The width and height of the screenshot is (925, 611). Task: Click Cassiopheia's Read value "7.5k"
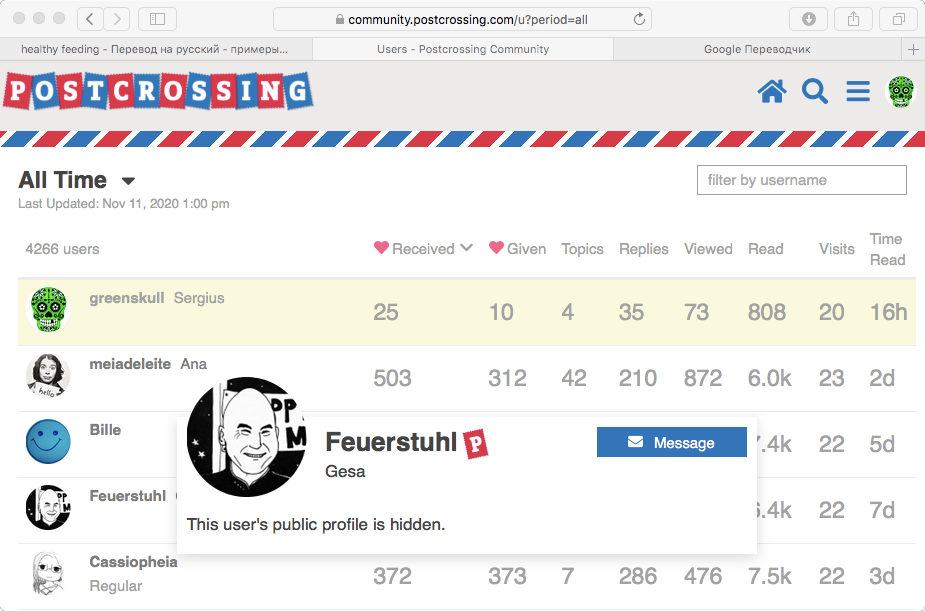click(770, 576)
